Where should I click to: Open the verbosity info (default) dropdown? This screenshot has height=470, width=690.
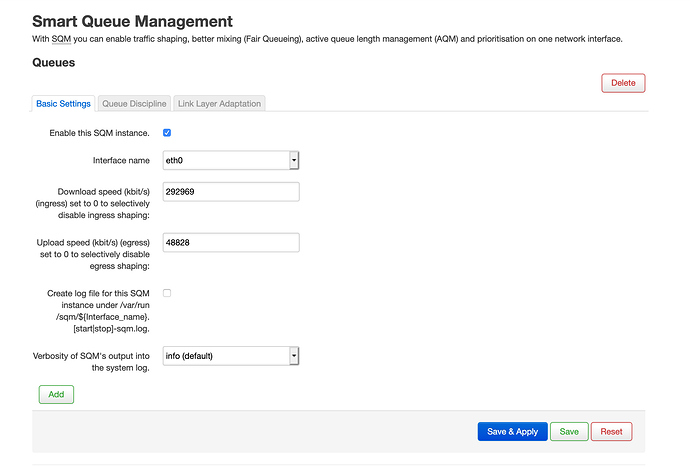click(x=231, y=356)
